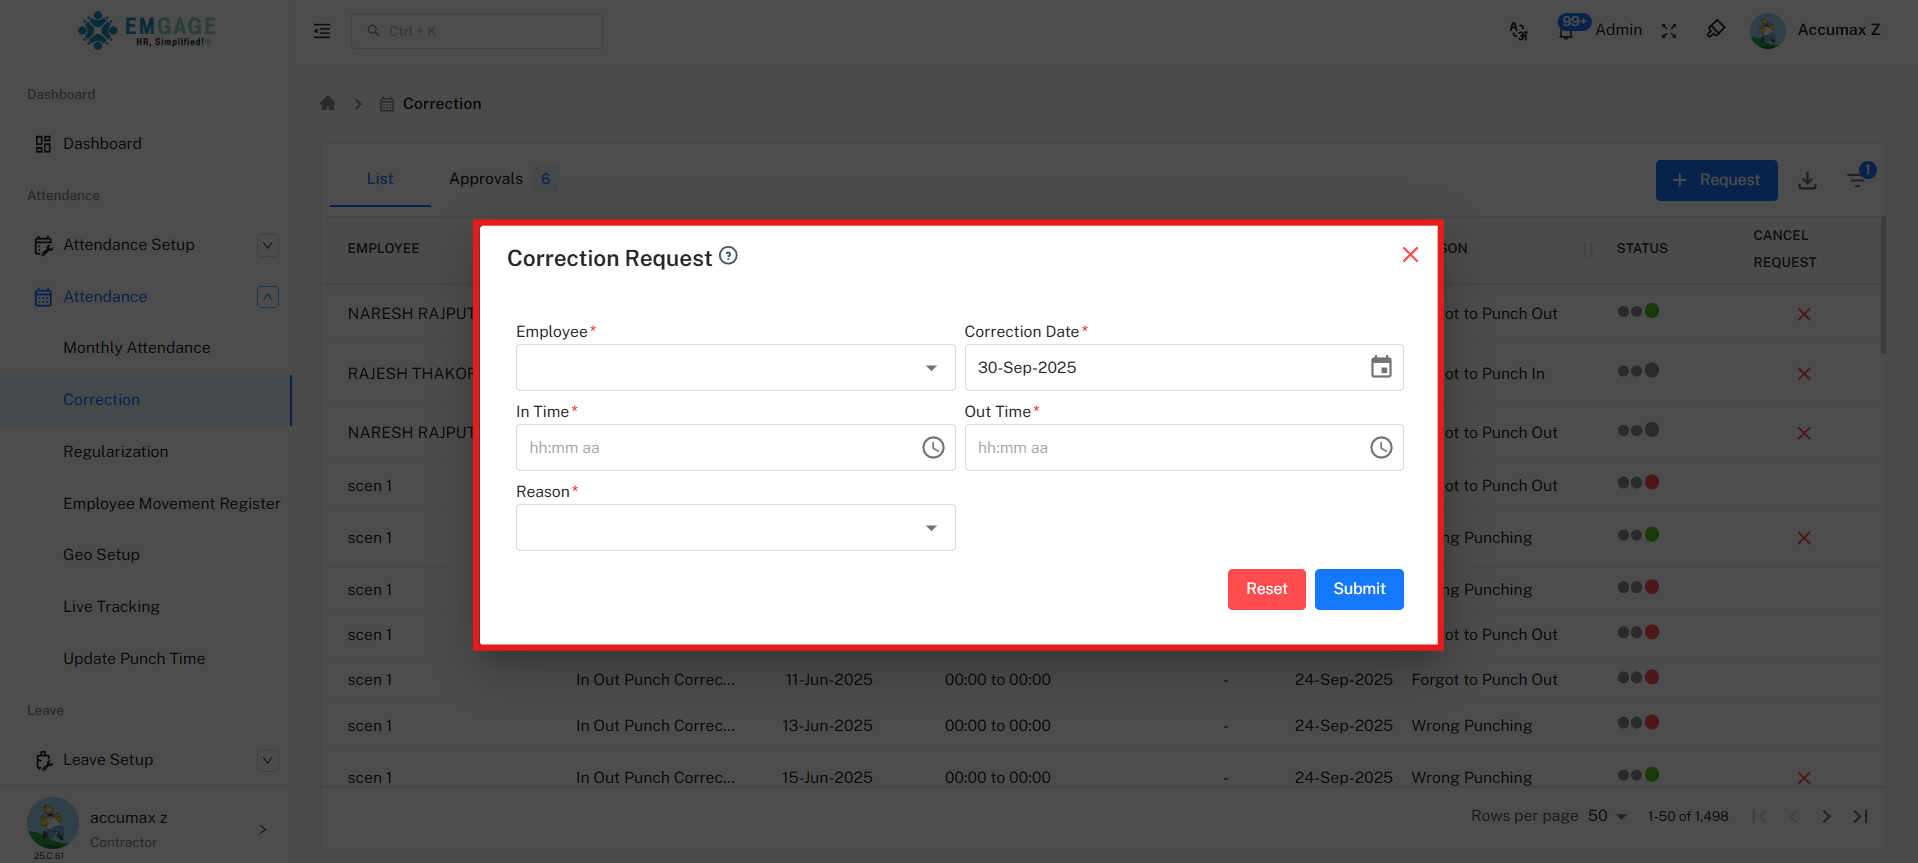This screenshot has height=863, width=1918.
Task: Open the Employee dropdown
Action: click(735, 368)
